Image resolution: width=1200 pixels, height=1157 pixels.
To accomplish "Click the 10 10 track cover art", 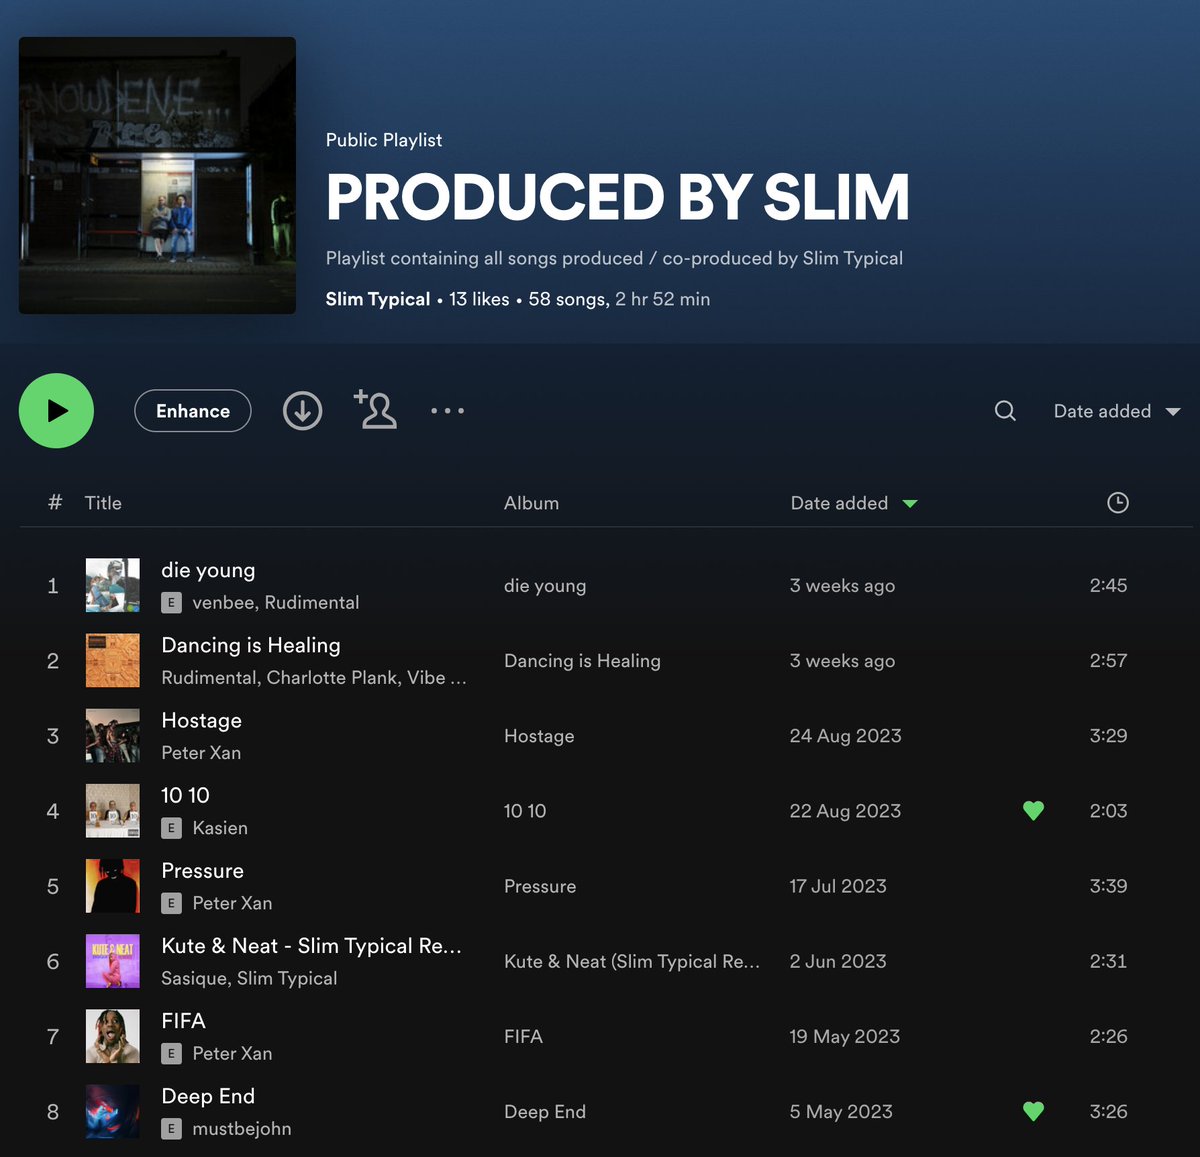I will (113, 811).
